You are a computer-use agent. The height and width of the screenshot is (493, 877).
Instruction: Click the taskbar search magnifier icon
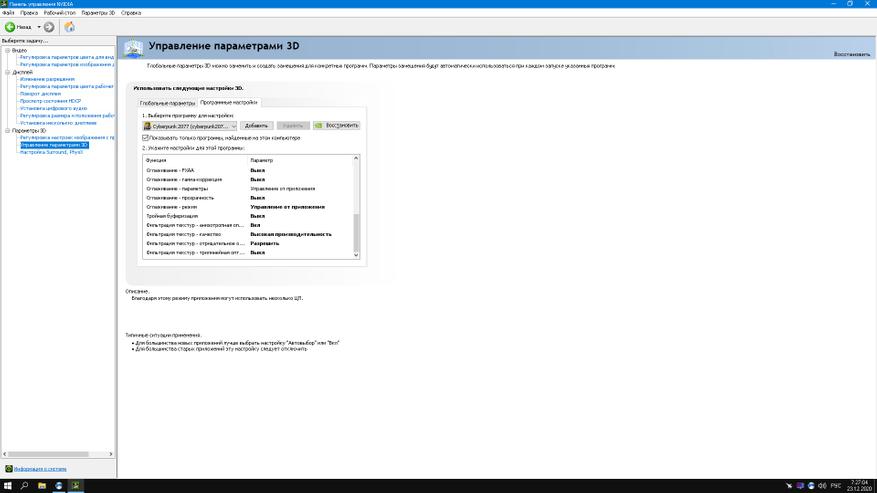[25, 485]
